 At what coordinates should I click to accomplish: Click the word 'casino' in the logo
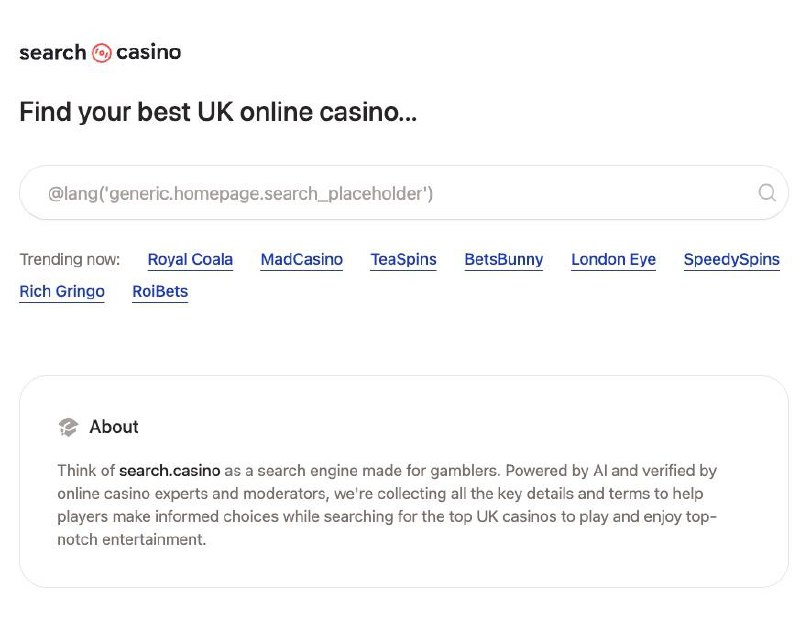tap(149, 53)
